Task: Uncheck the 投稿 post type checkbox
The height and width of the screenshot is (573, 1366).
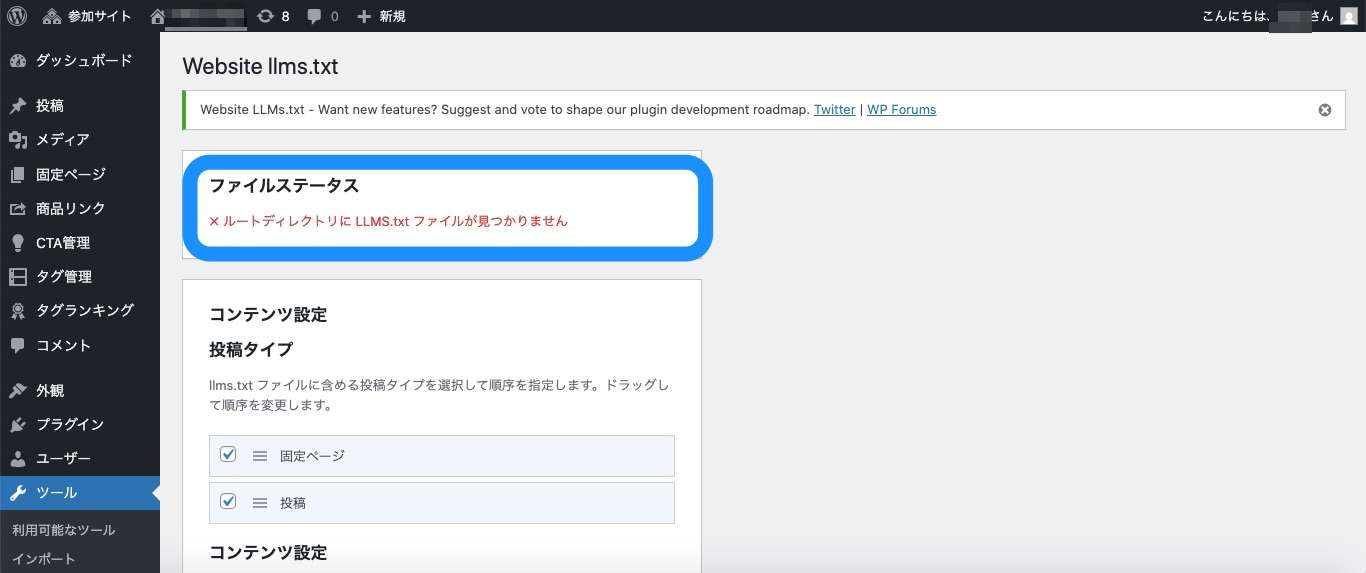Action: pyautogui.click(x=228, y=501)
